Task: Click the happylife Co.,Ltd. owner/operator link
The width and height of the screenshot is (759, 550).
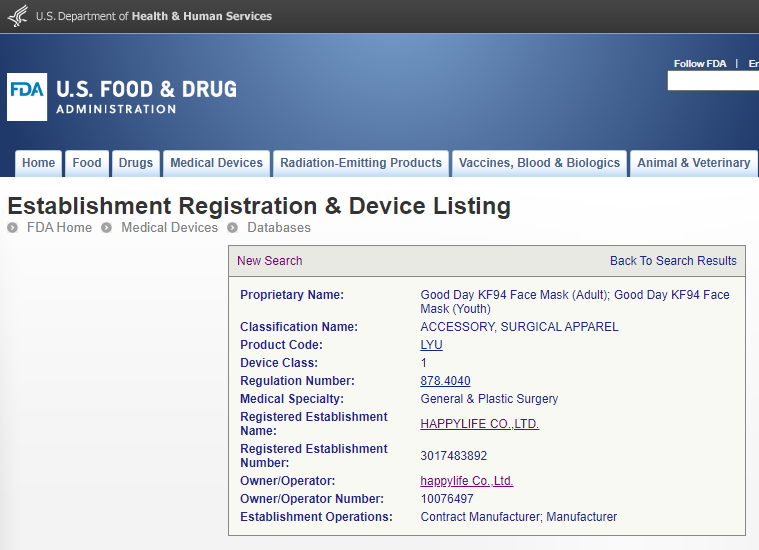Action: (466, 481)
